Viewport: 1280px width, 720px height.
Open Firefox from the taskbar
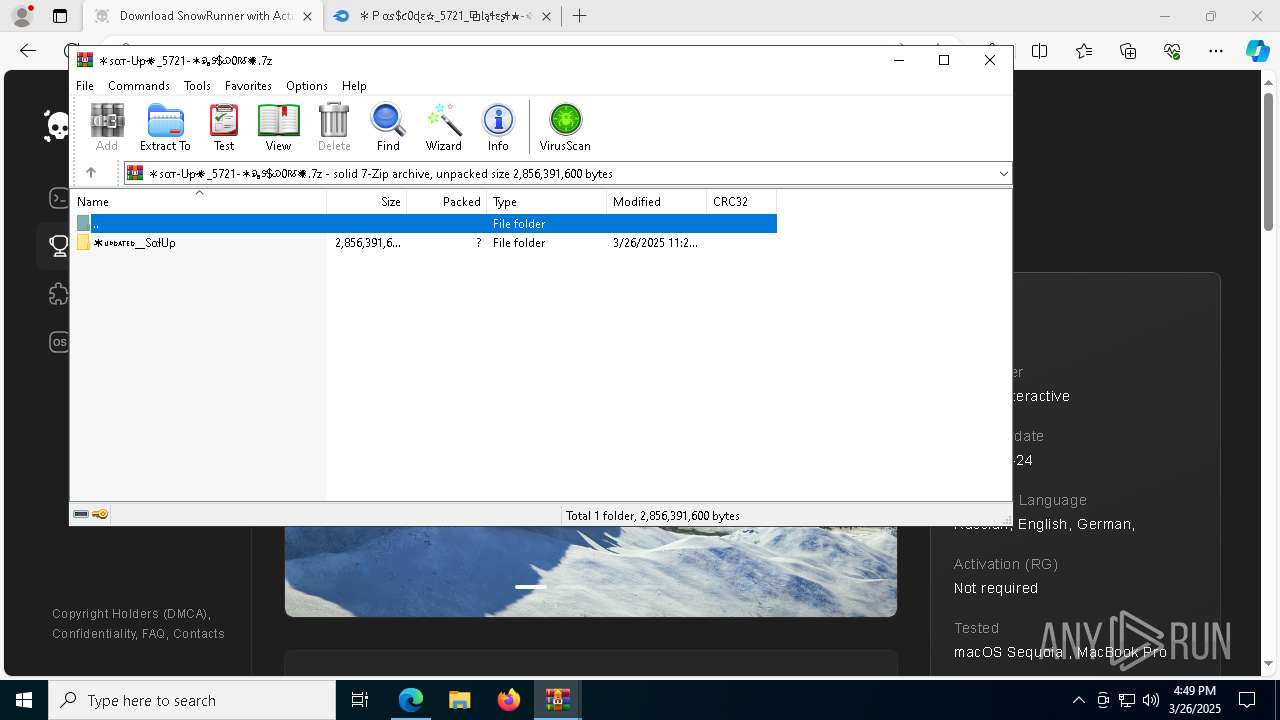[508, 700]
